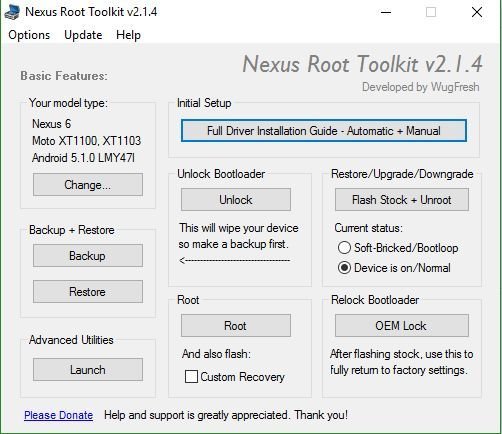Click the 'Current status:' label
The width and height of the screenshot is (502, 434).
368,228
